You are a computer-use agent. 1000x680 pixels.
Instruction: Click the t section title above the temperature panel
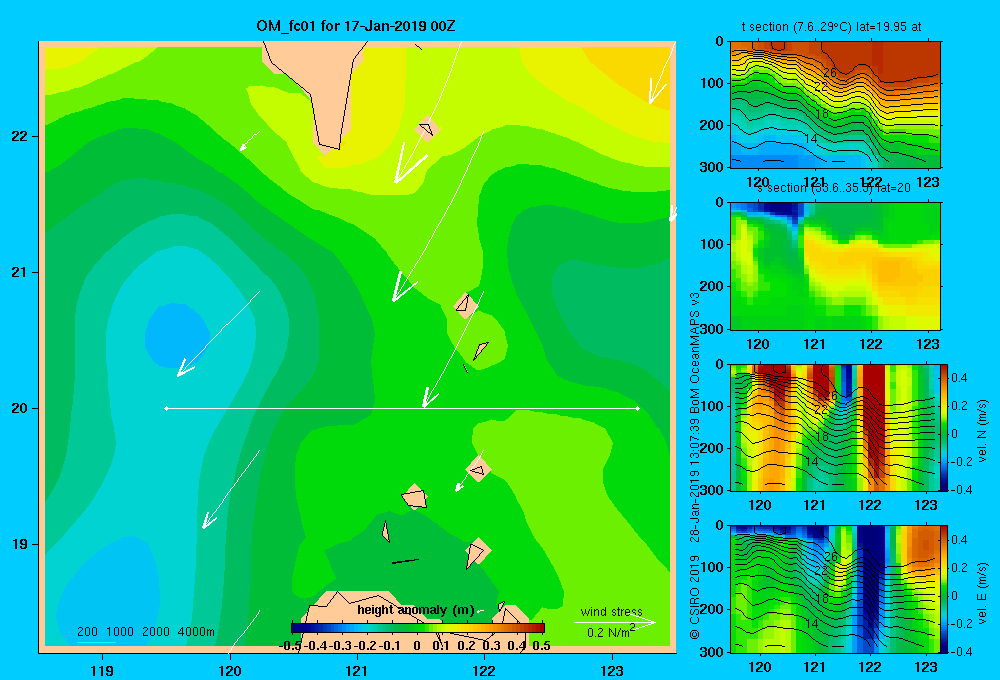pyautogui.click(x=831, y=27)
